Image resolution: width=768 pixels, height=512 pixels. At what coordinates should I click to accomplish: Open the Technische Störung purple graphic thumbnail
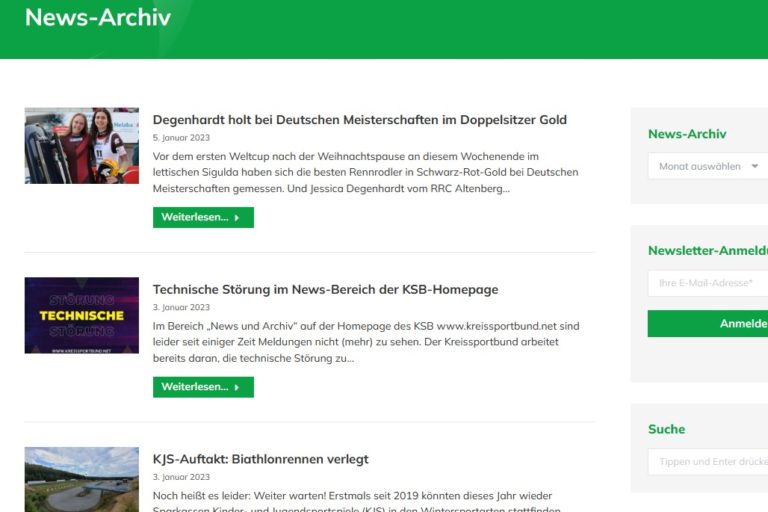82,316
